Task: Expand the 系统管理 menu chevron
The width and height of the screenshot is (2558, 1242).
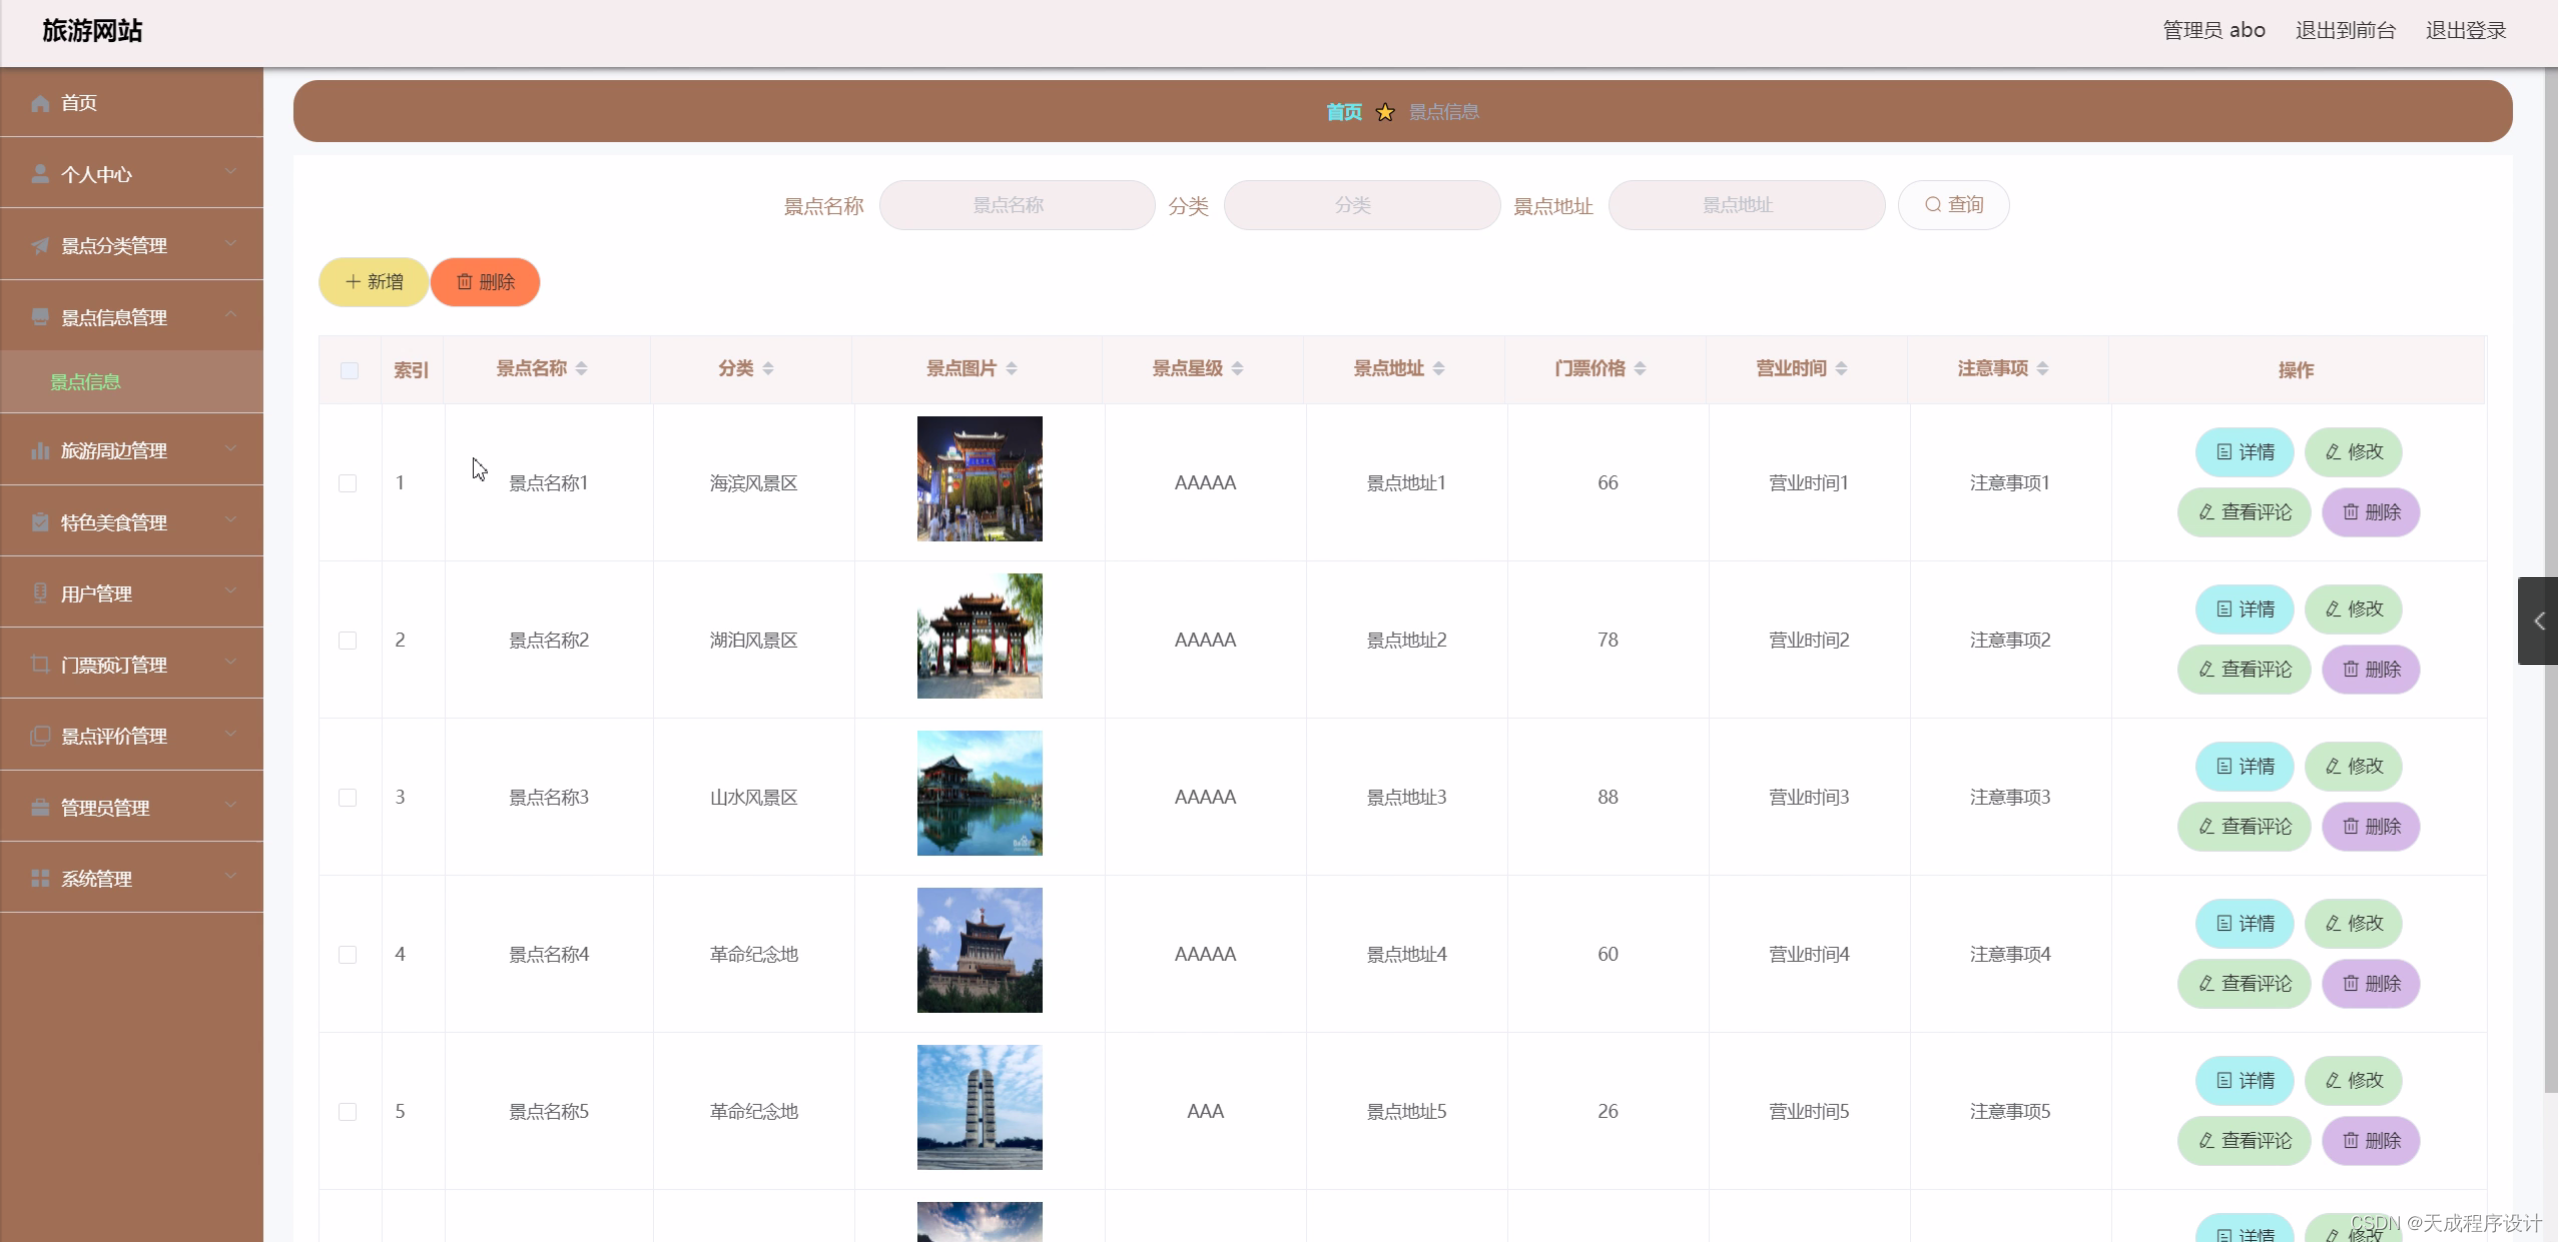Action: (x=231, y=877)
